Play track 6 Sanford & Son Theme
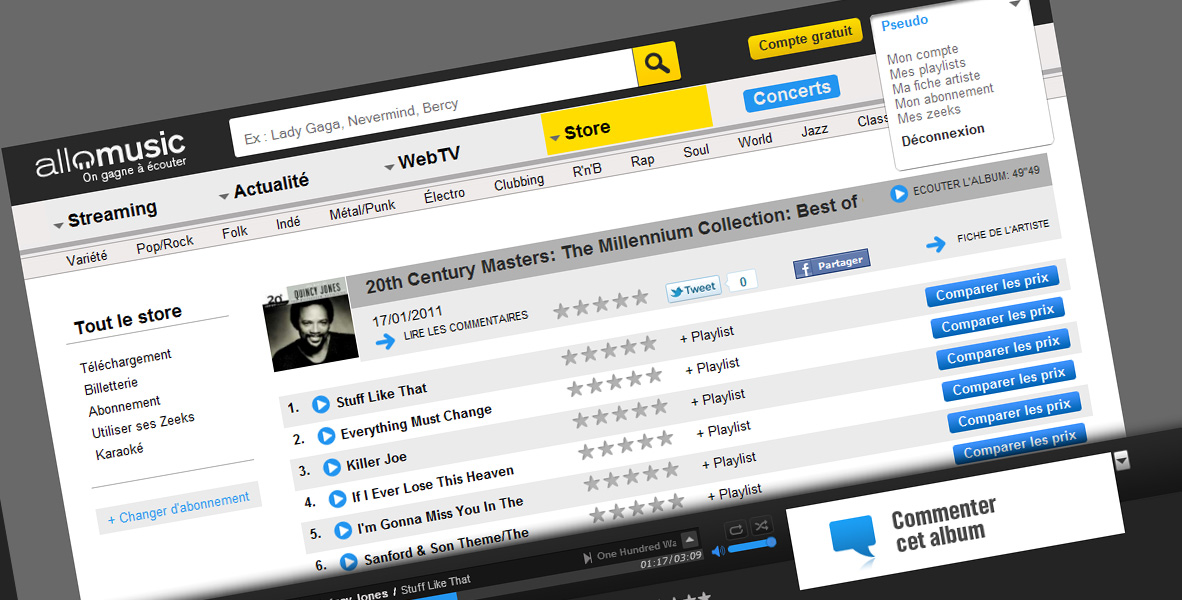The height and width of the screenshot is (600, 1182). (x=348, y=562)
